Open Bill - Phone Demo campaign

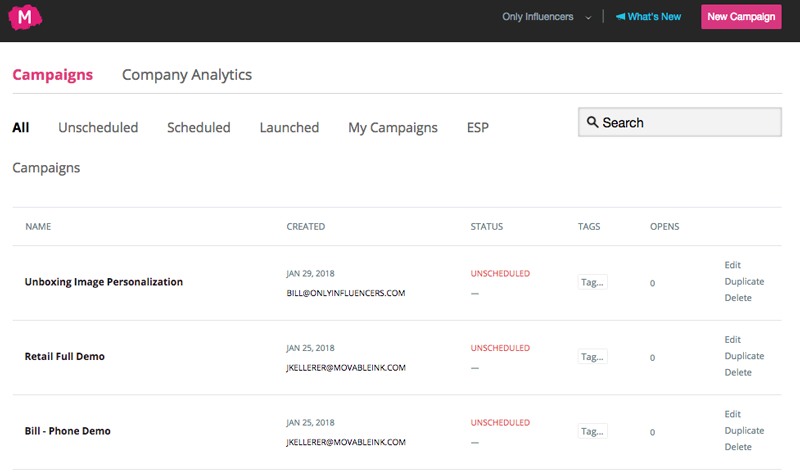[67, 431]
